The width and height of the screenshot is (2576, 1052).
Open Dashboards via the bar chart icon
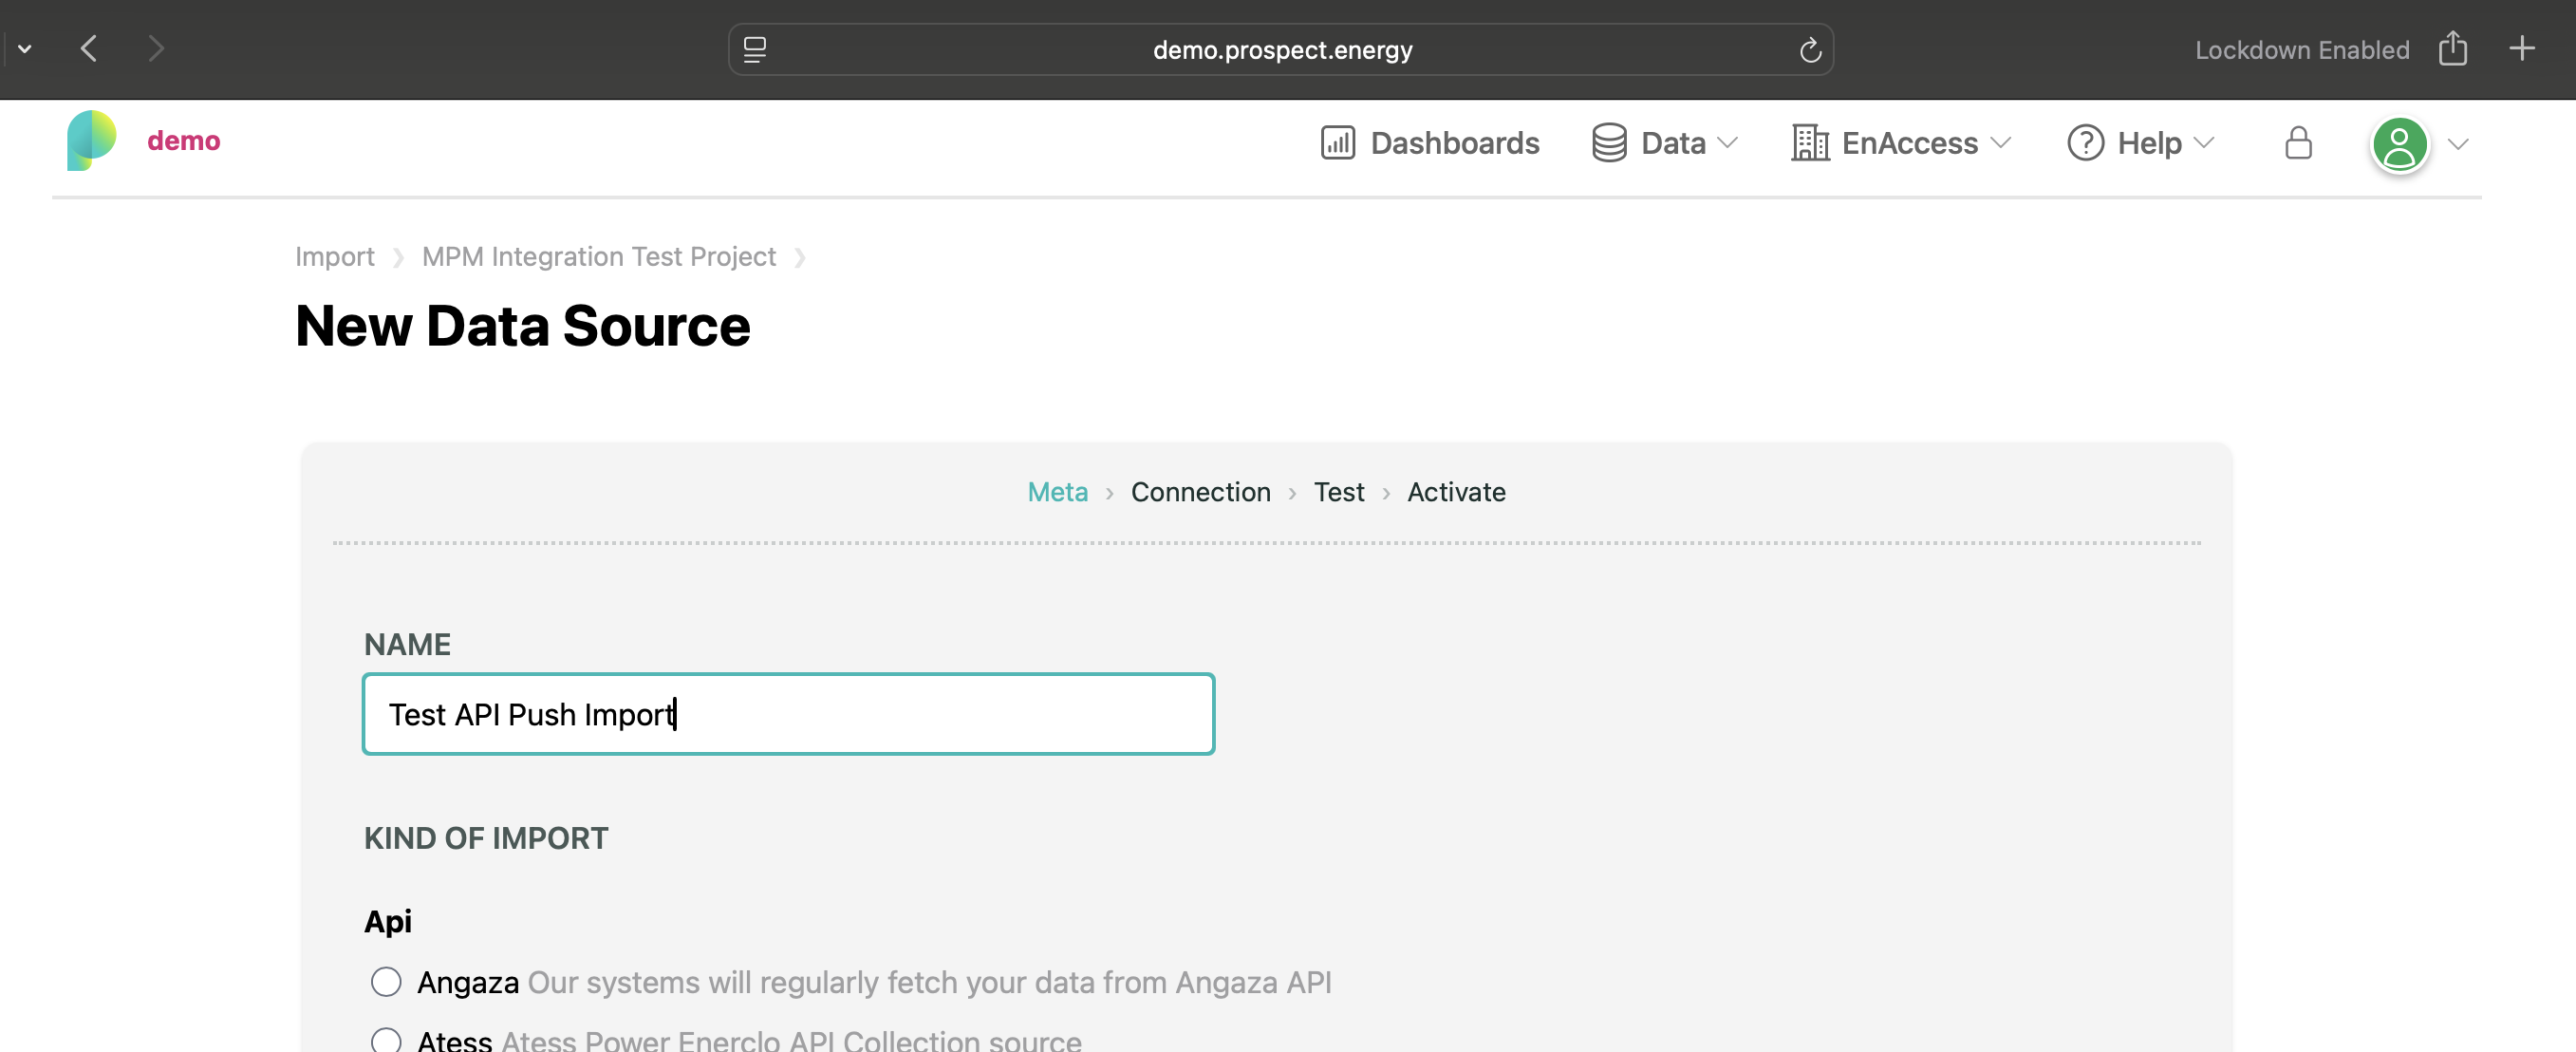[1340, 142]
